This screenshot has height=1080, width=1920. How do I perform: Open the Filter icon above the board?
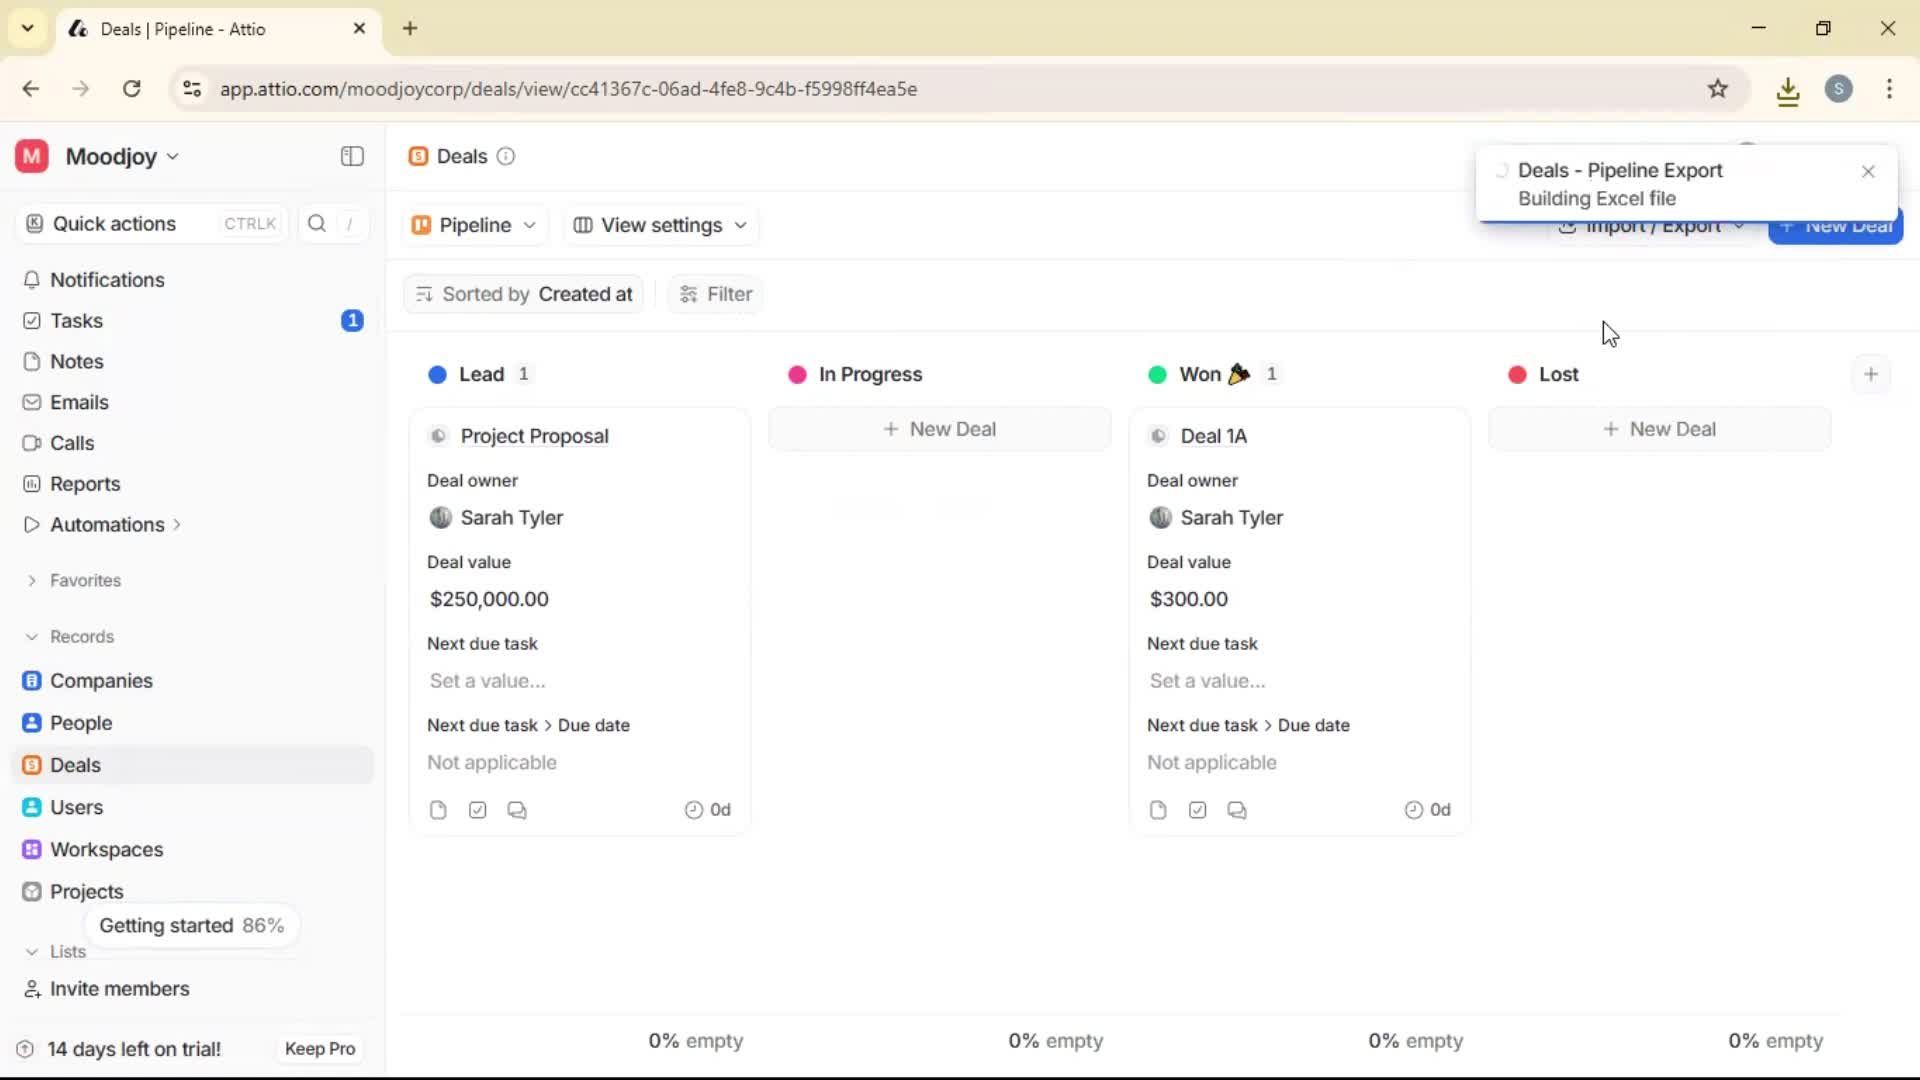click(688, 294)
